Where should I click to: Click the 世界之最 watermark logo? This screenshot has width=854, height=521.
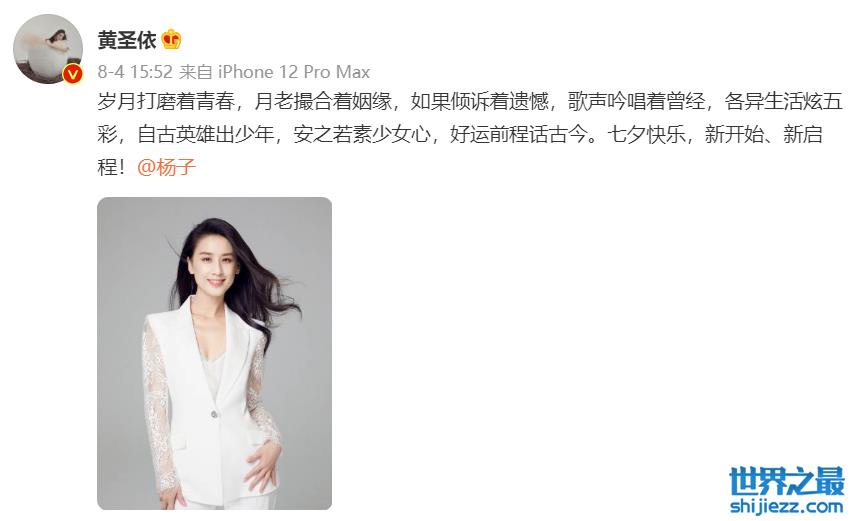(x=786, y=481)
